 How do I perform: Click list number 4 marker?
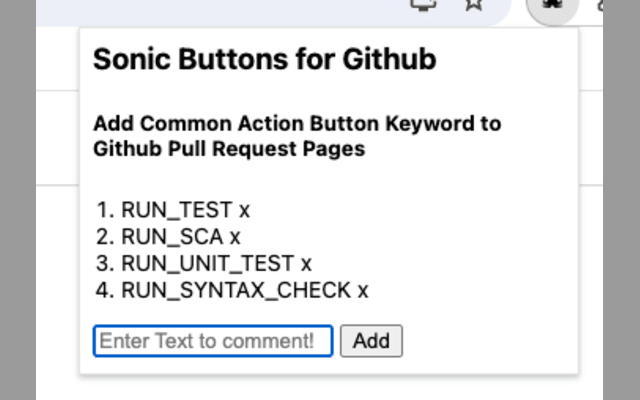click(105, 291)
